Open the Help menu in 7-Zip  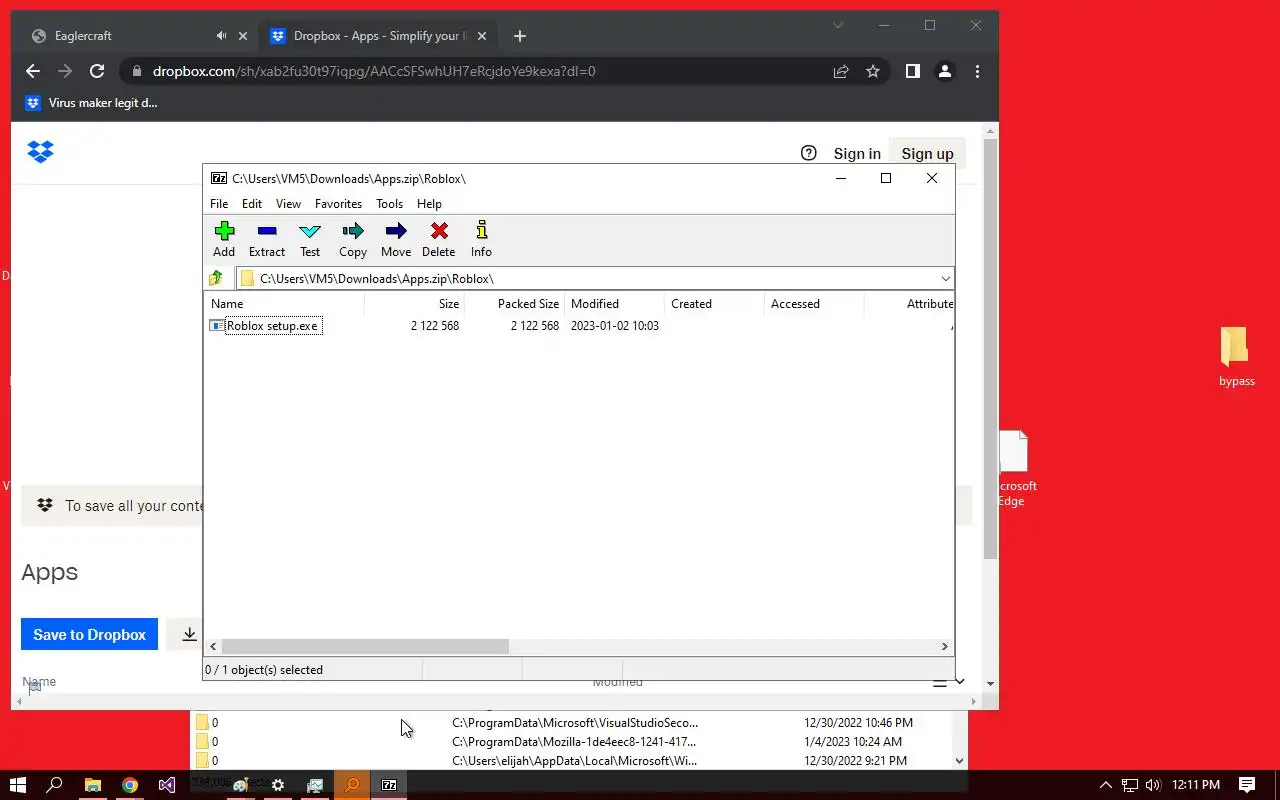coord(429,204)
